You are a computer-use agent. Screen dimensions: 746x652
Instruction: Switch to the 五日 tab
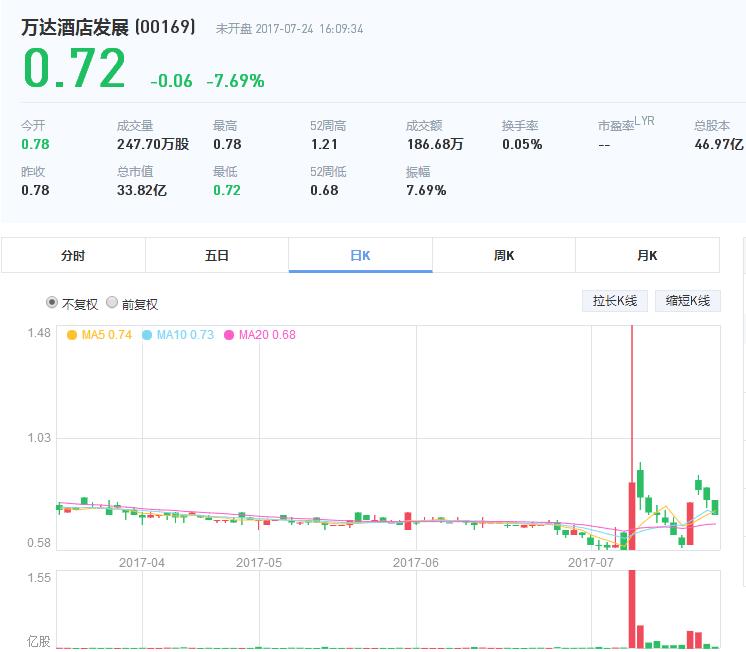click(x=217, y=255)
